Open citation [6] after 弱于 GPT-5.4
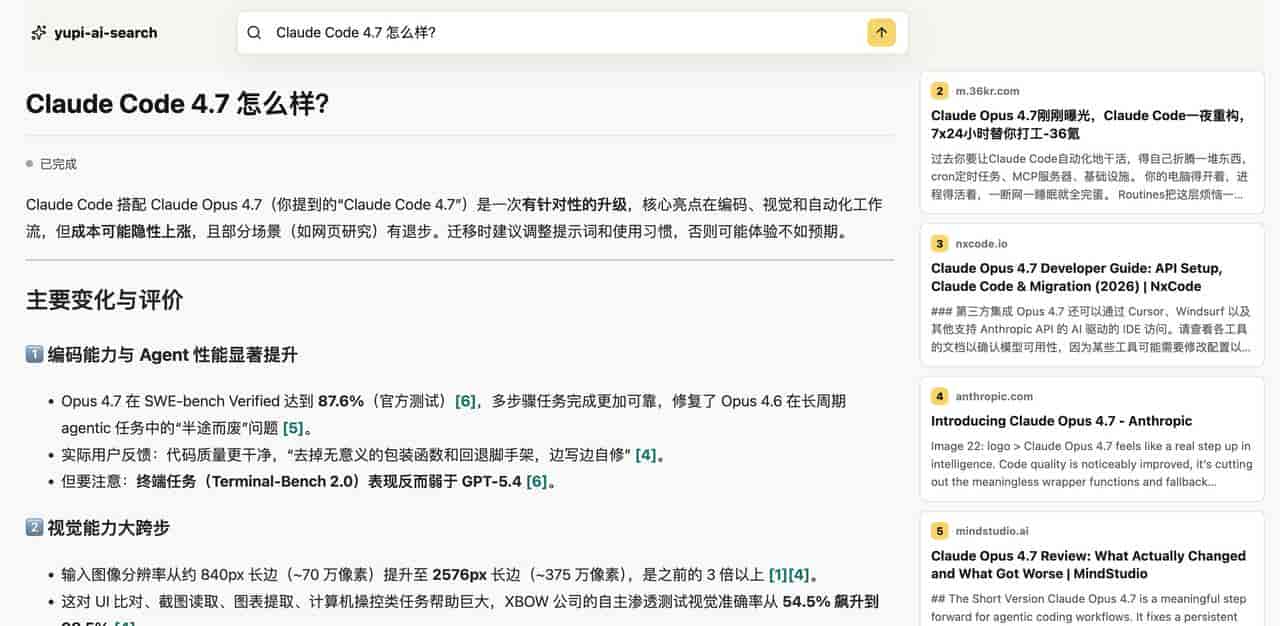Viewport: 1280px width, 626px height. click(x=537, y=482)
